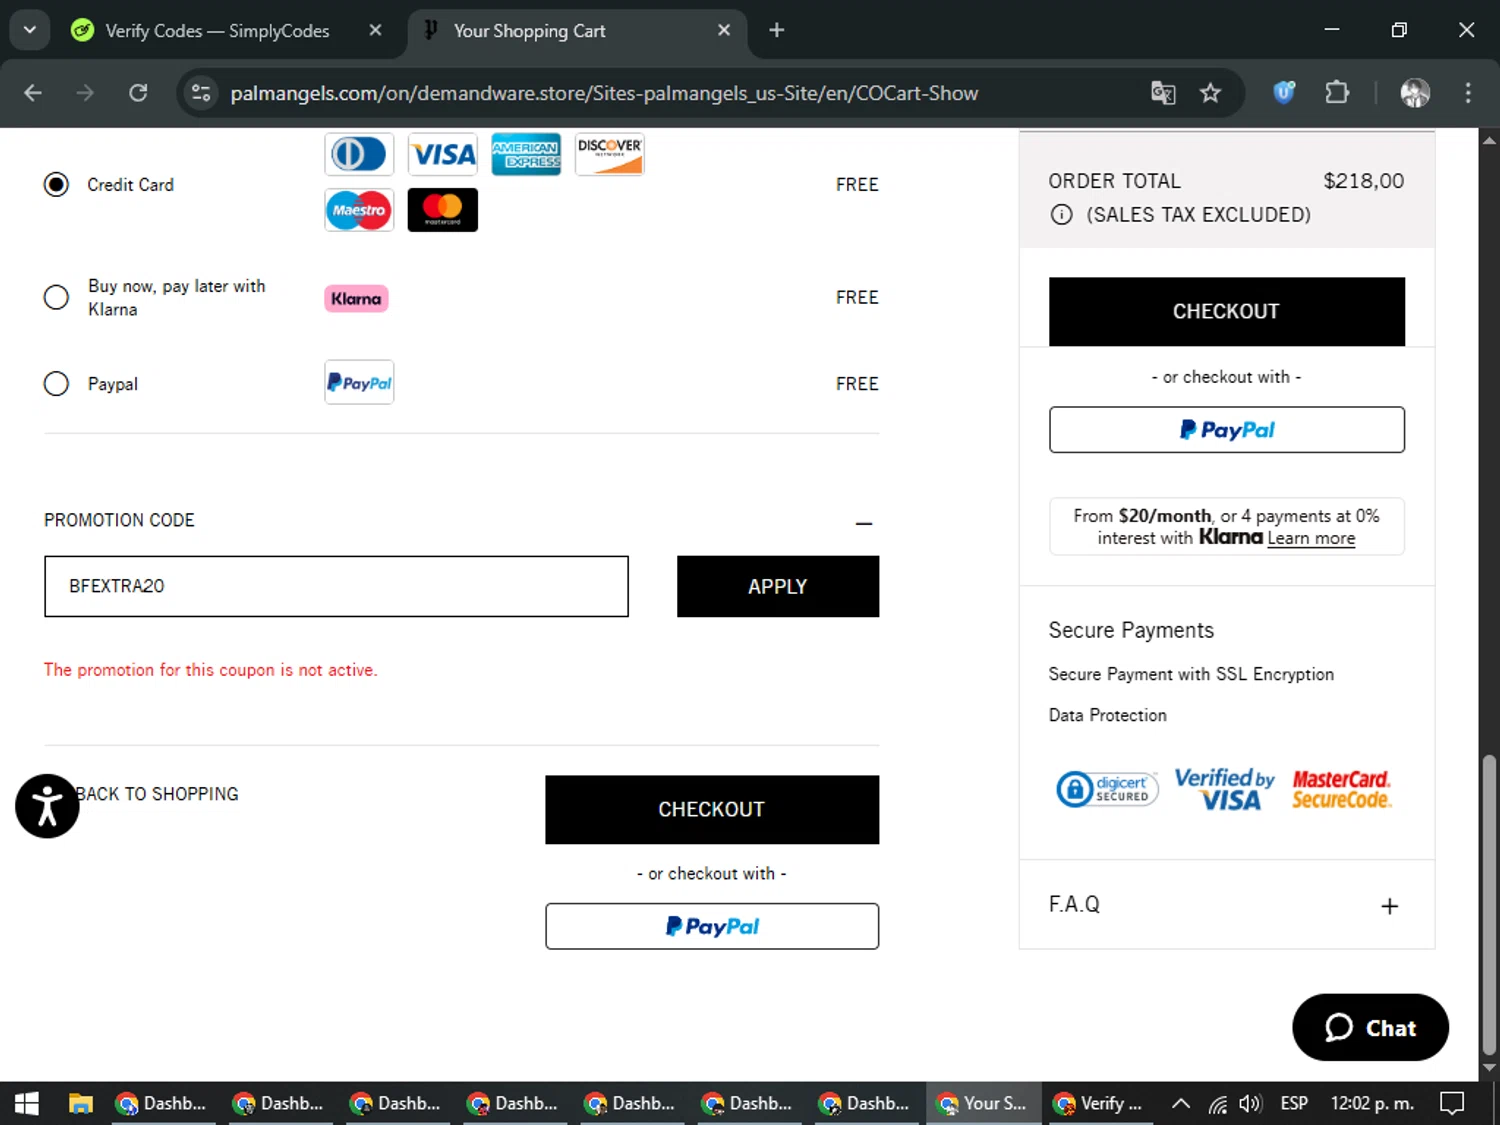
Task: Show sales tax info tooltip
Action: 1062,214
